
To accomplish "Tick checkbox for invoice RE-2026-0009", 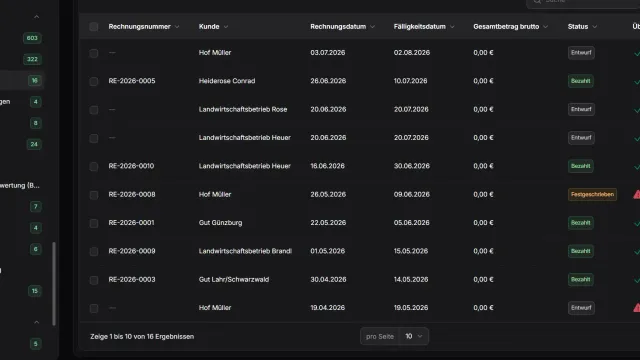I will 93,251.
